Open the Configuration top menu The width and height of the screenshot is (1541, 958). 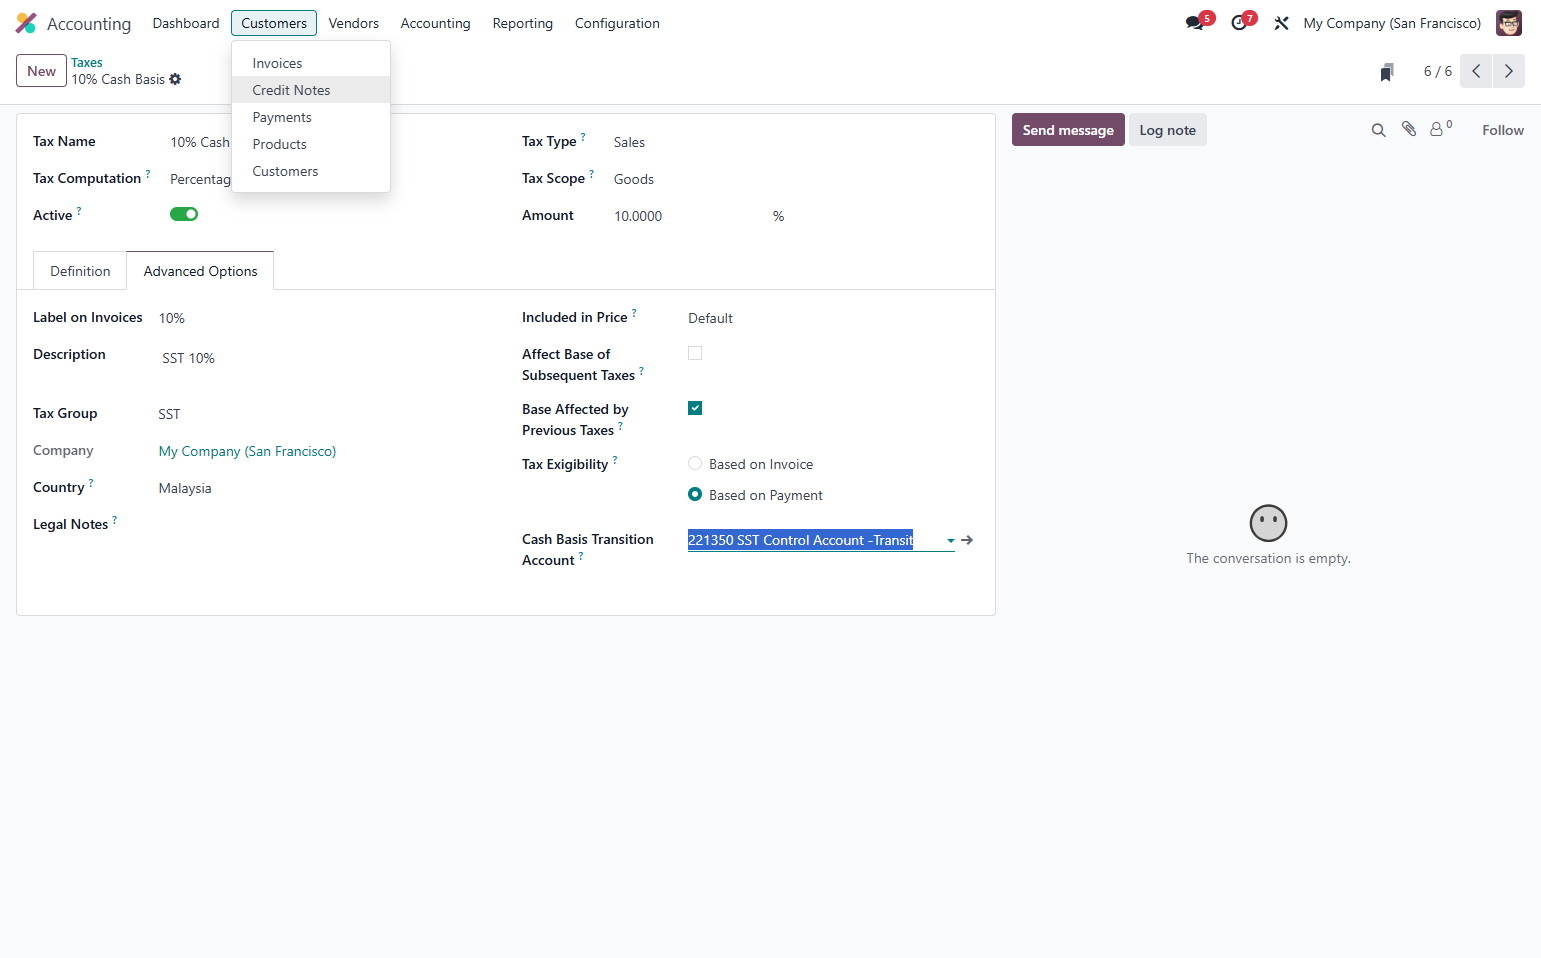[x=617, y=23]
